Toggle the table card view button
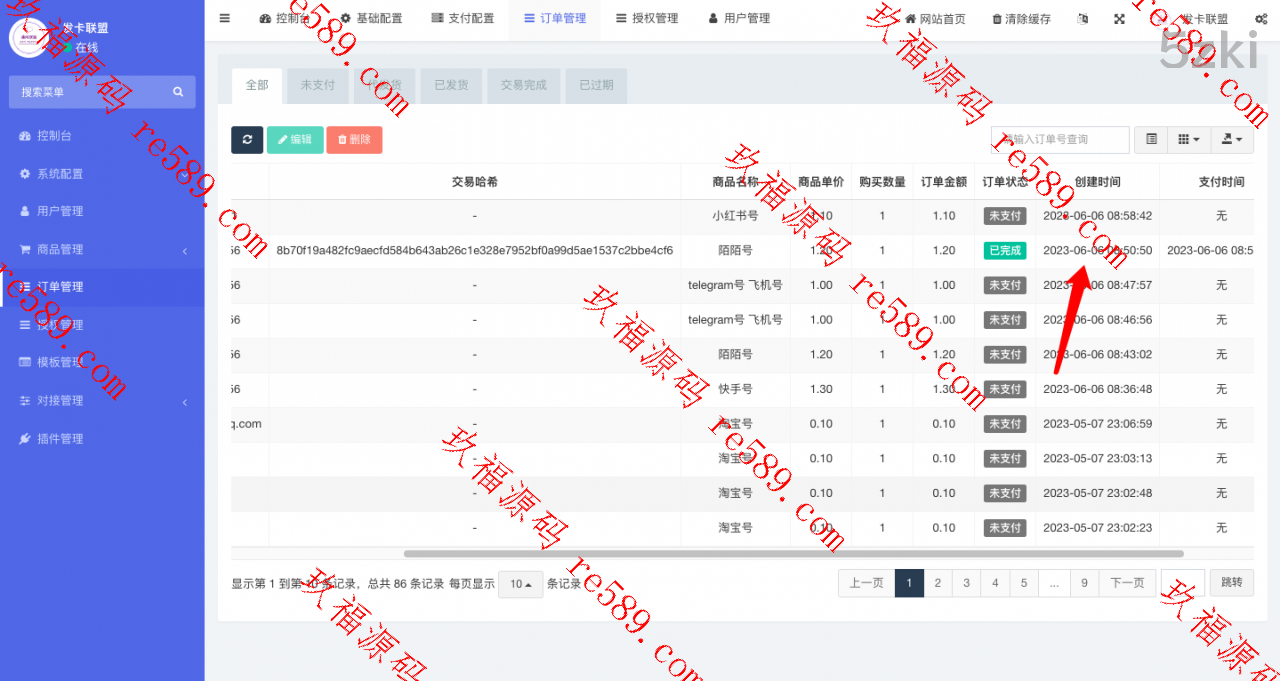This screenshot has height=681, width=1280. coord(1151,140)
